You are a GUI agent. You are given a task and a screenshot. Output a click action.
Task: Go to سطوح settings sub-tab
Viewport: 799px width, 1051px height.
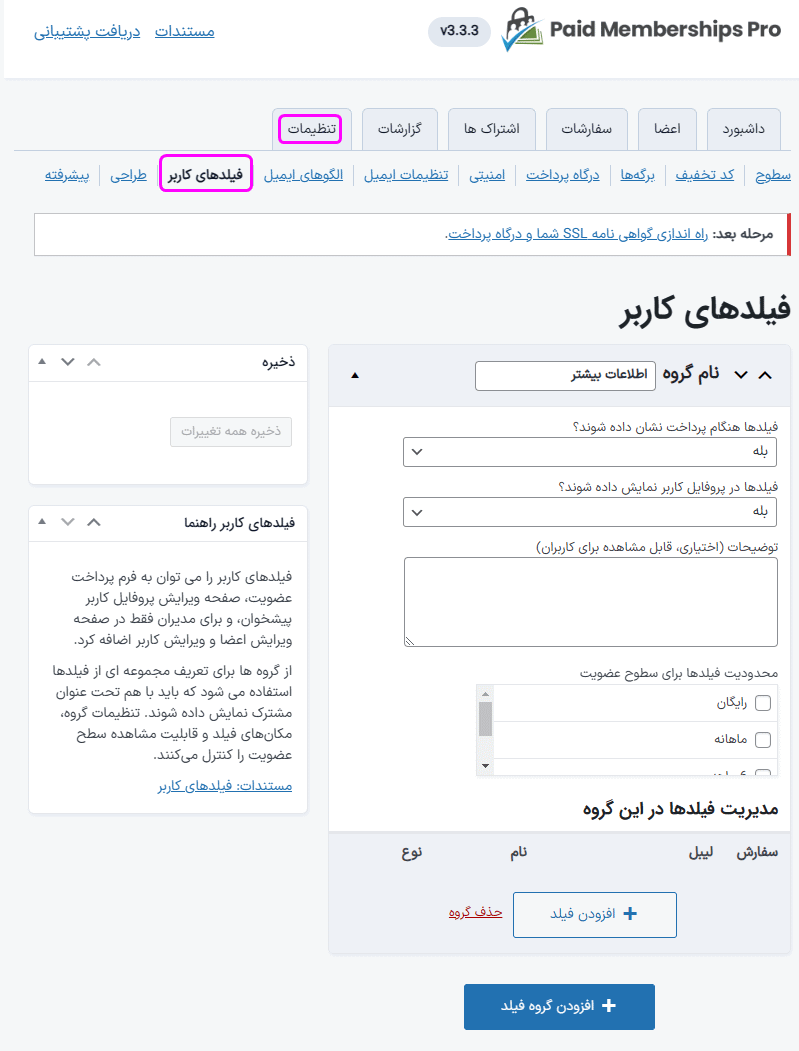pyautogui.click(x=773, y=175)
